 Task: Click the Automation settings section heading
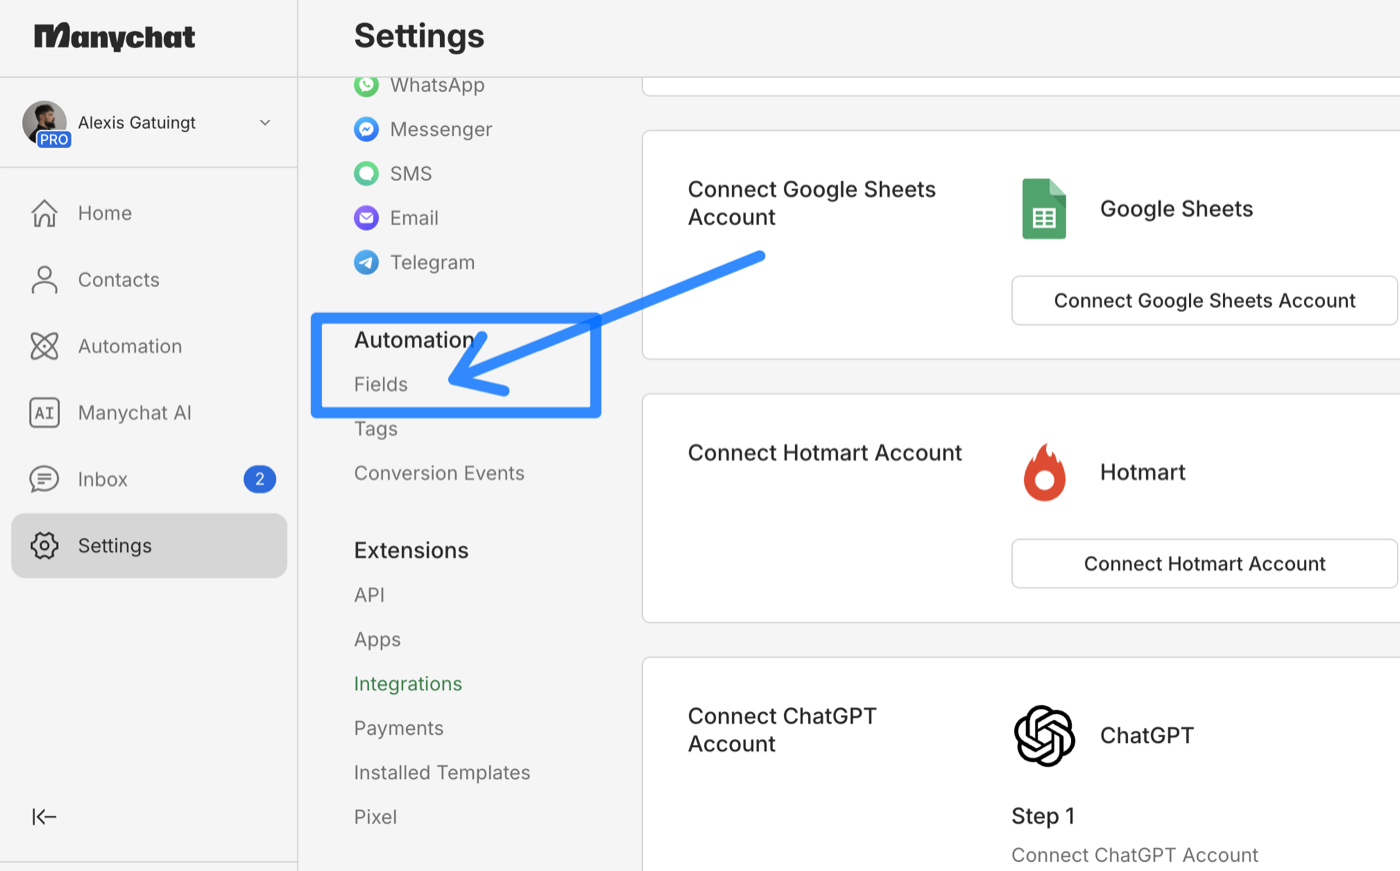pyautogui.click(x=414, y=340)
